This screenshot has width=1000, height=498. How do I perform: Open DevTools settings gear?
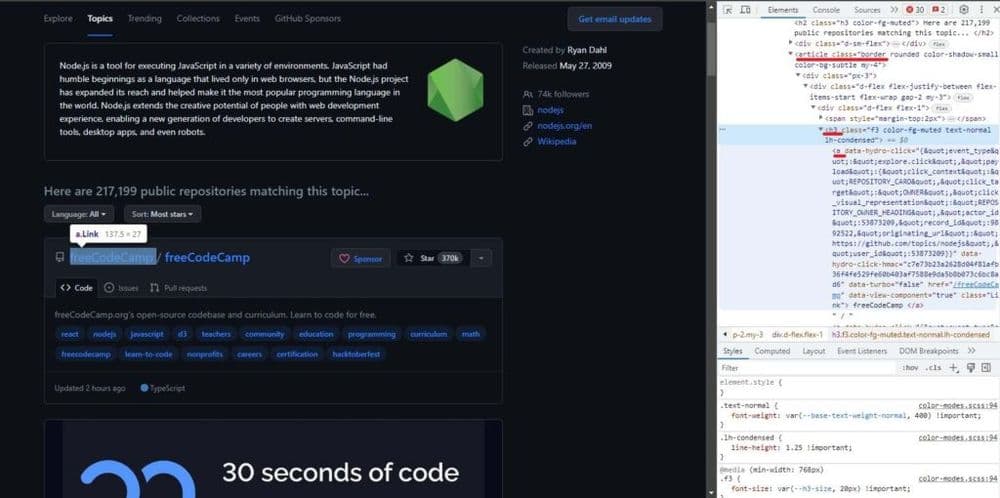(964, 10)
